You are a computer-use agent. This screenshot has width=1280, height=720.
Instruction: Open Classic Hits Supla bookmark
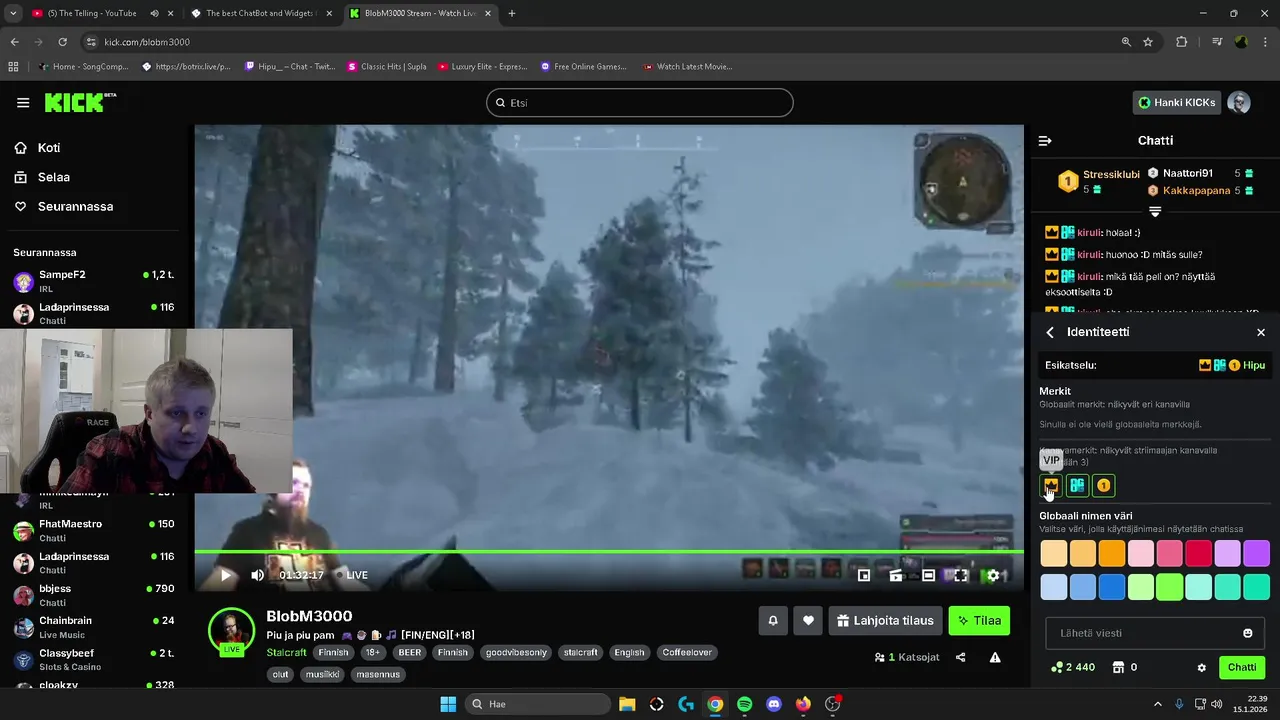click(387, 66)
